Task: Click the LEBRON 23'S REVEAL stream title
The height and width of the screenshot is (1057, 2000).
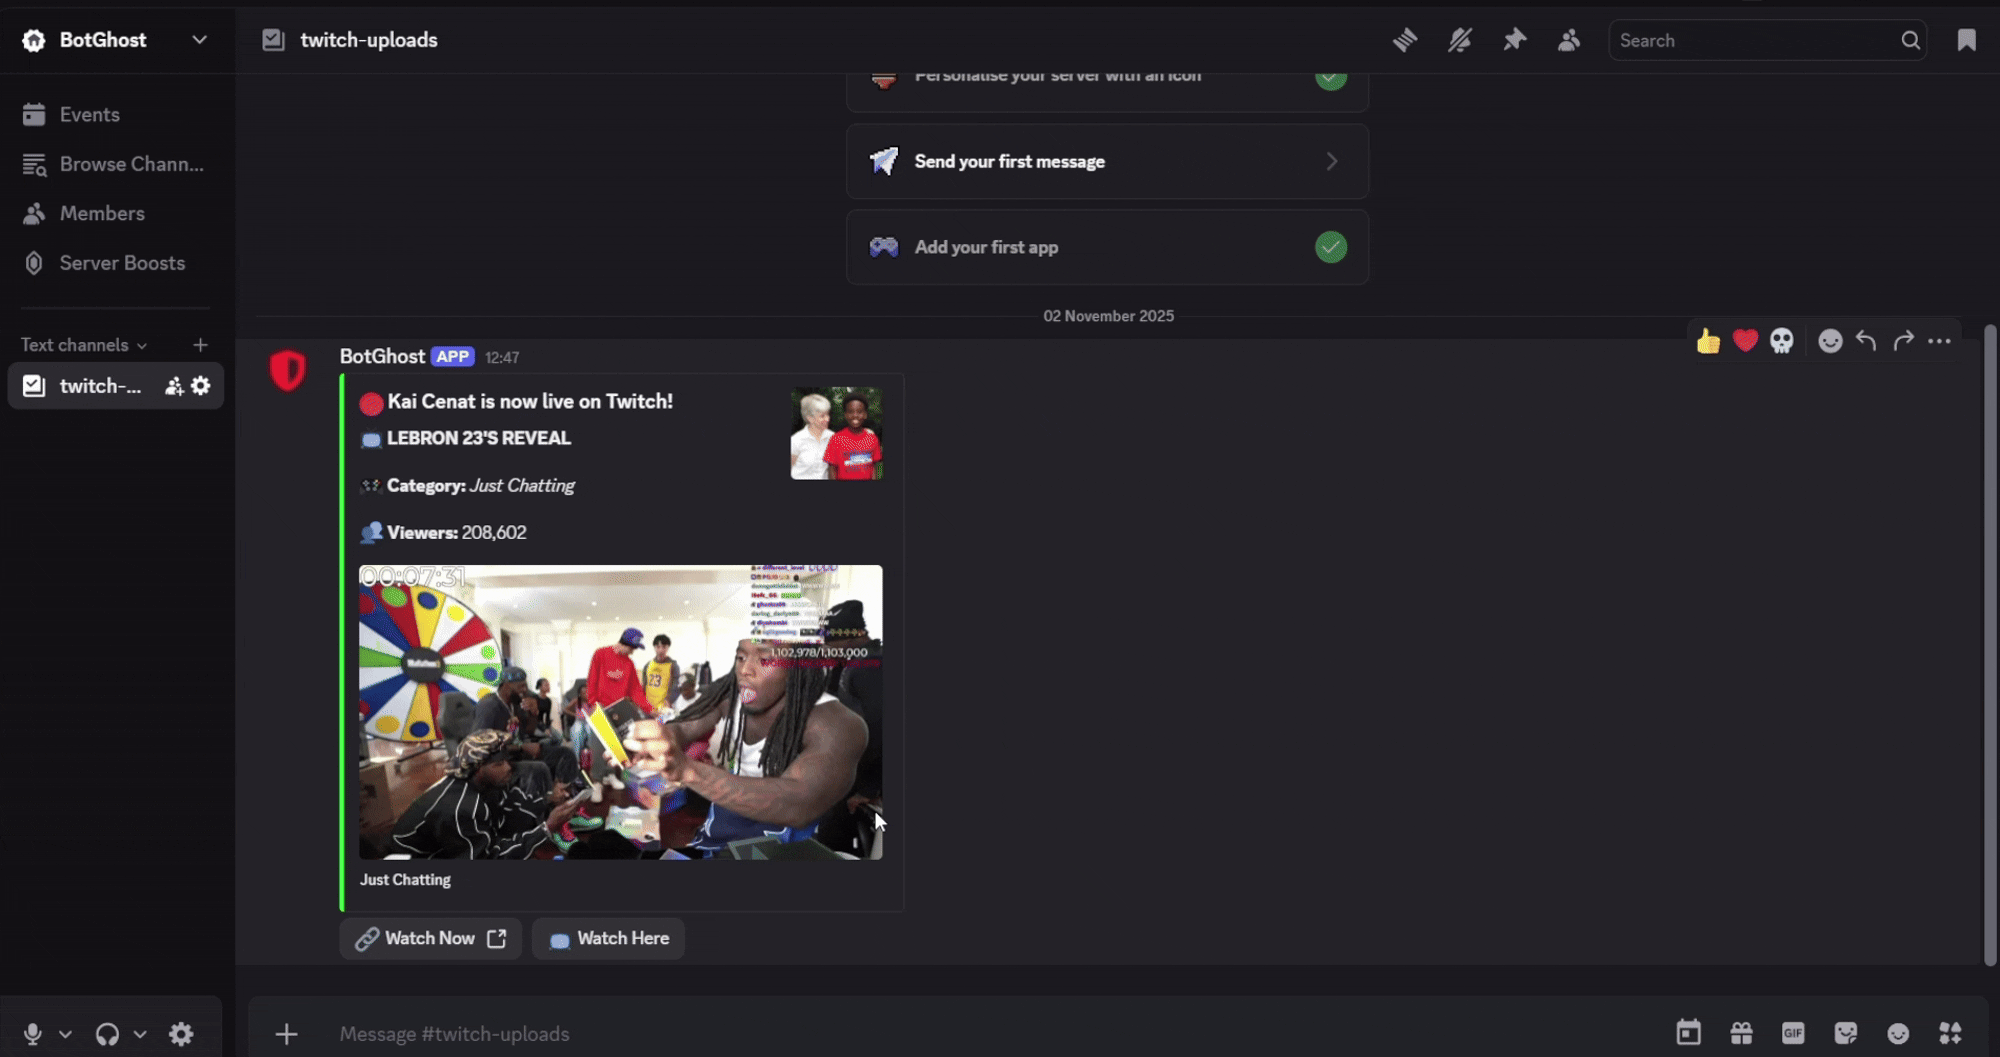Action: [x=479, y=438]
